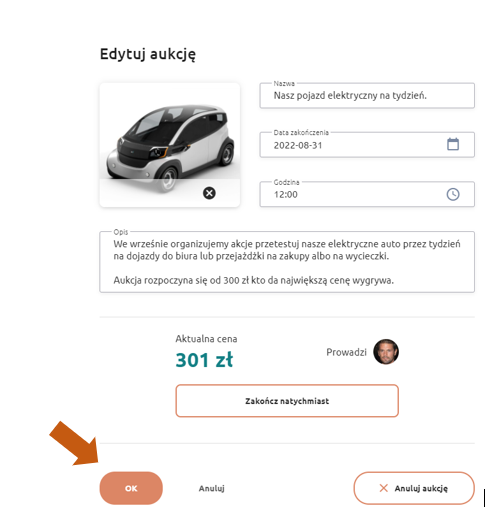Viewport: 490px width, 522px height.
Task: Click the 12:00 time field
Action: pyautogui.click(x=367, y=194)
